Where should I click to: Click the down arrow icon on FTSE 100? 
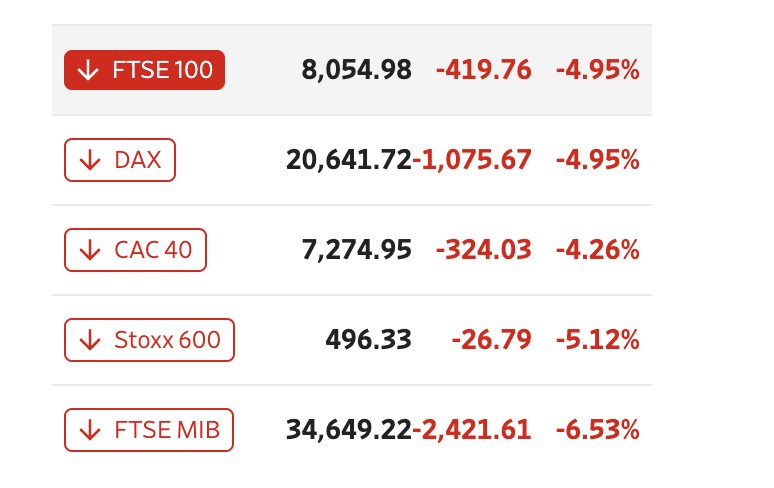[x=89, y=70]
